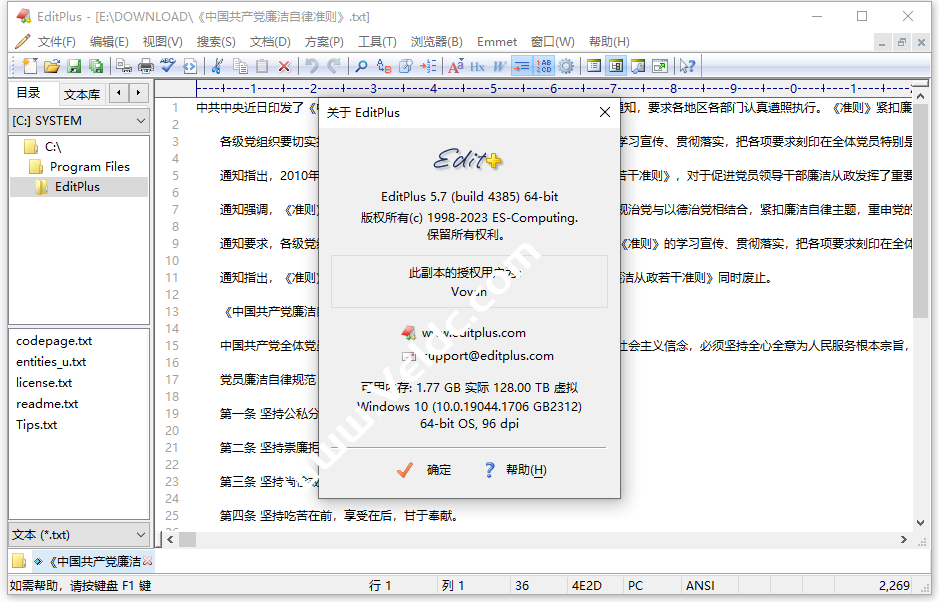939x602 pixels.
Task: Save all documents with the Save All icon
Action: [95, 66]
